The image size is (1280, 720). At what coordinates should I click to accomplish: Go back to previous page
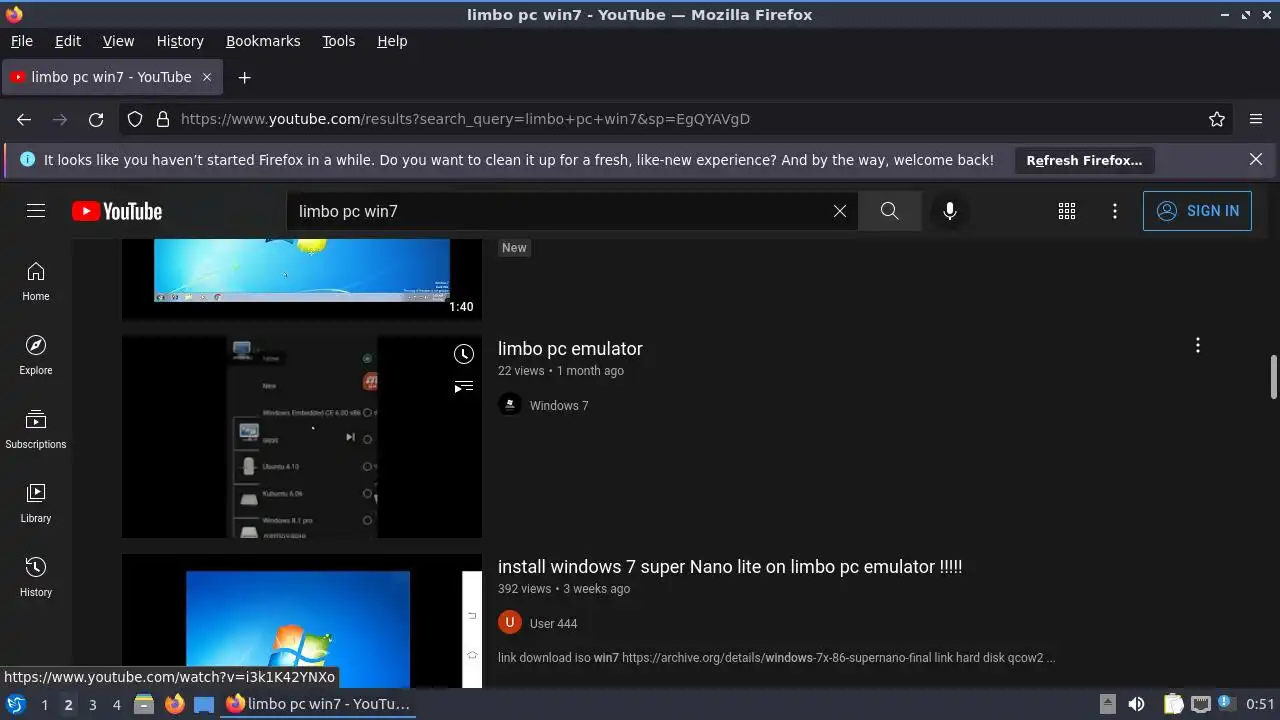[24, 119]
